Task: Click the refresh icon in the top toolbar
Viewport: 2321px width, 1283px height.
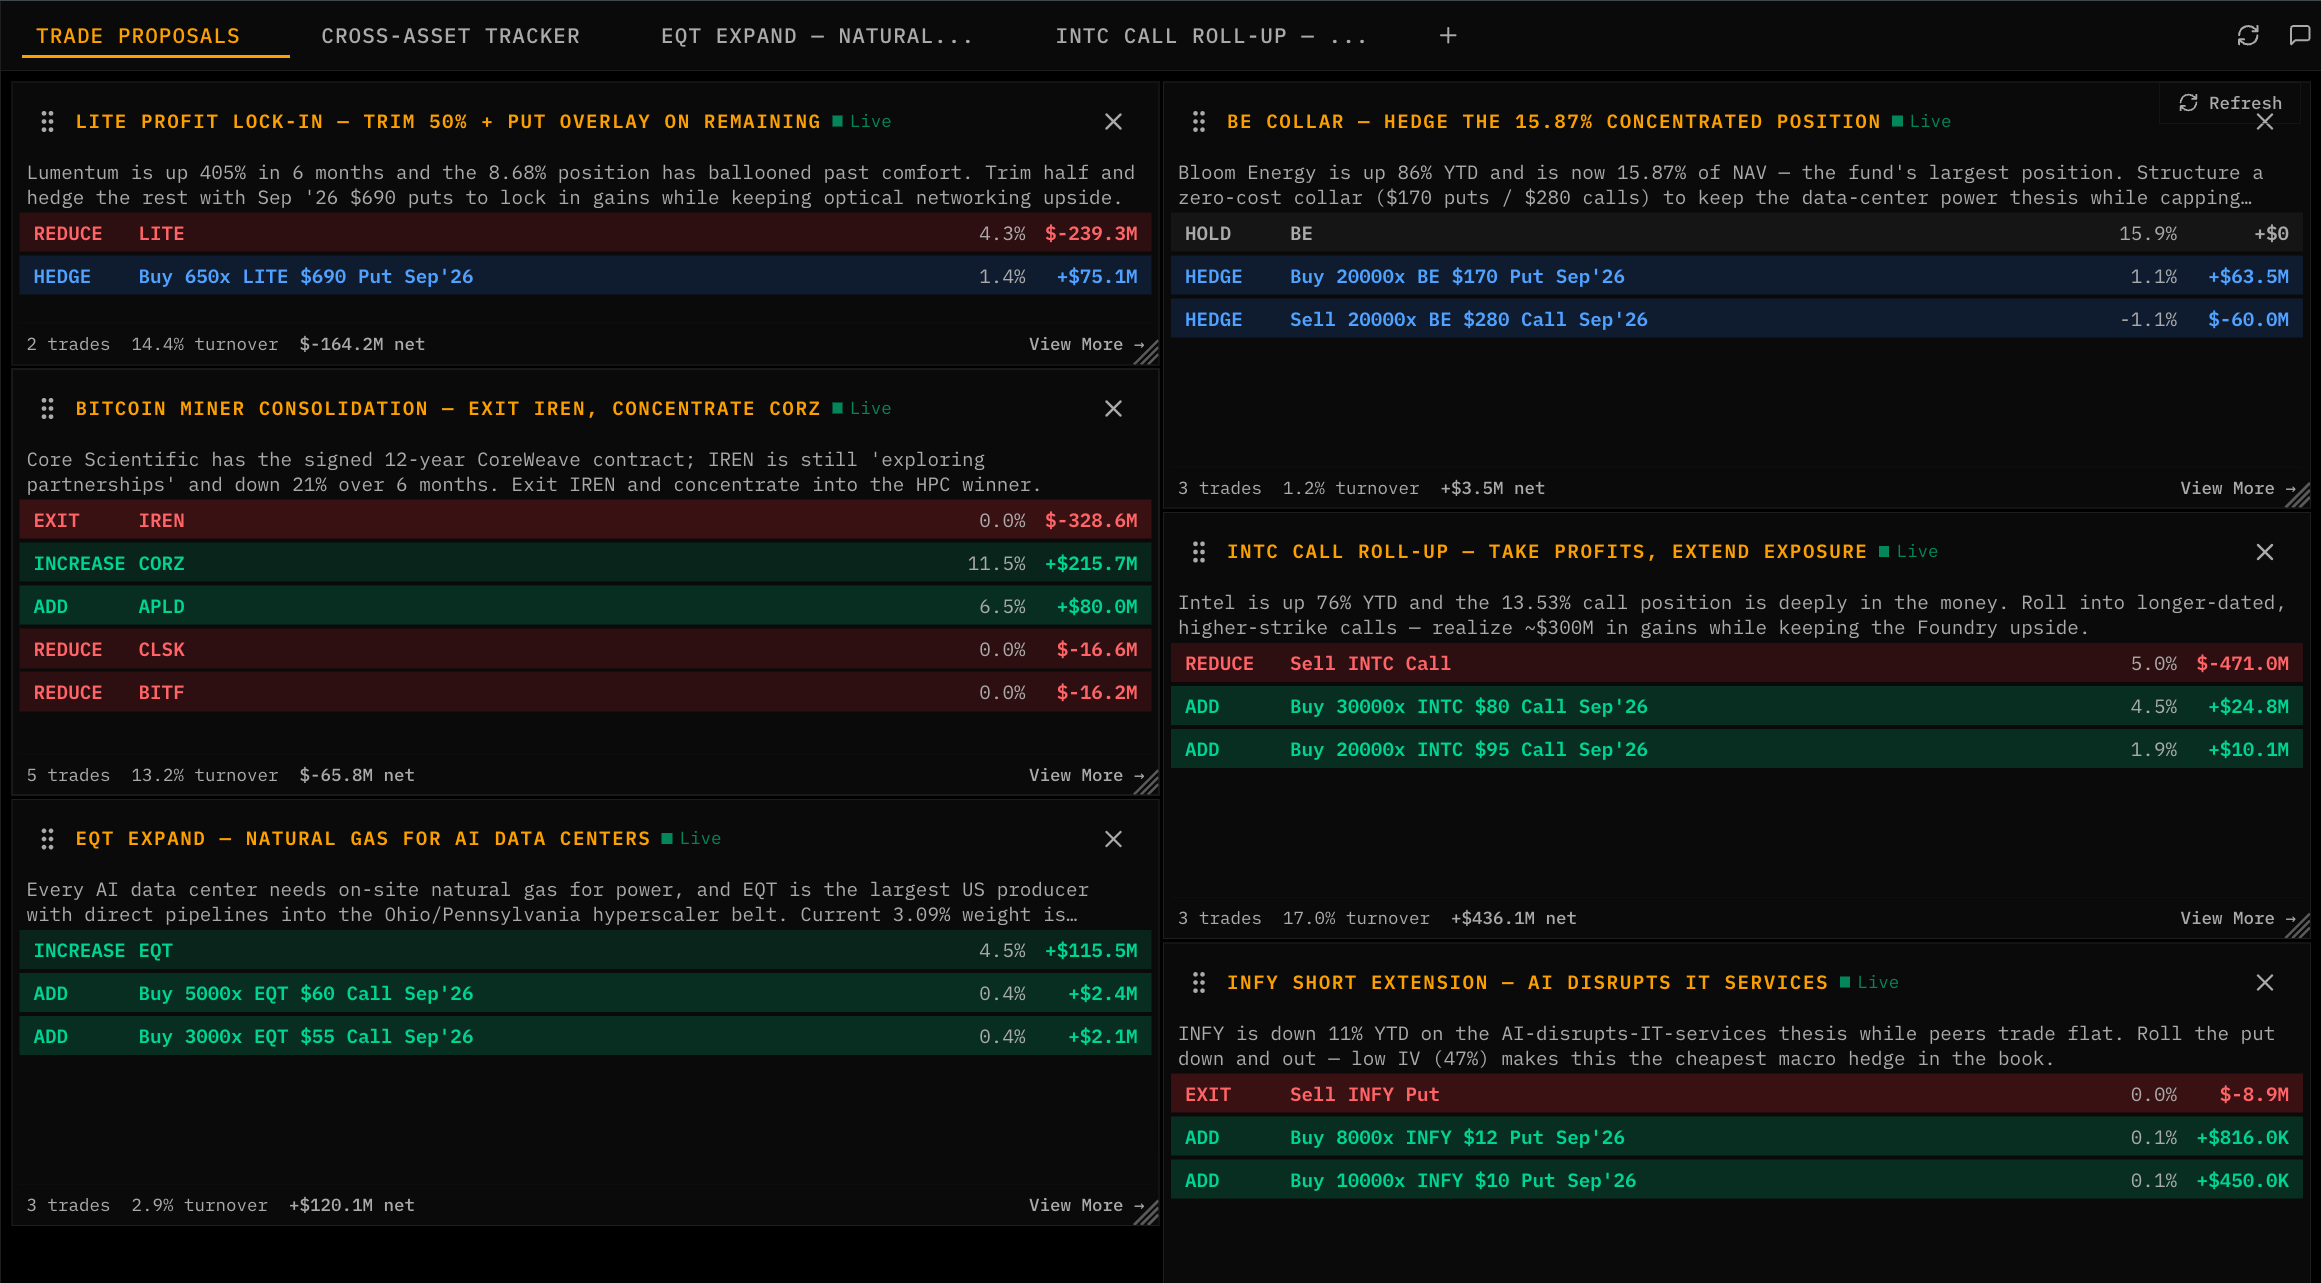Action: pos(2248,35)
